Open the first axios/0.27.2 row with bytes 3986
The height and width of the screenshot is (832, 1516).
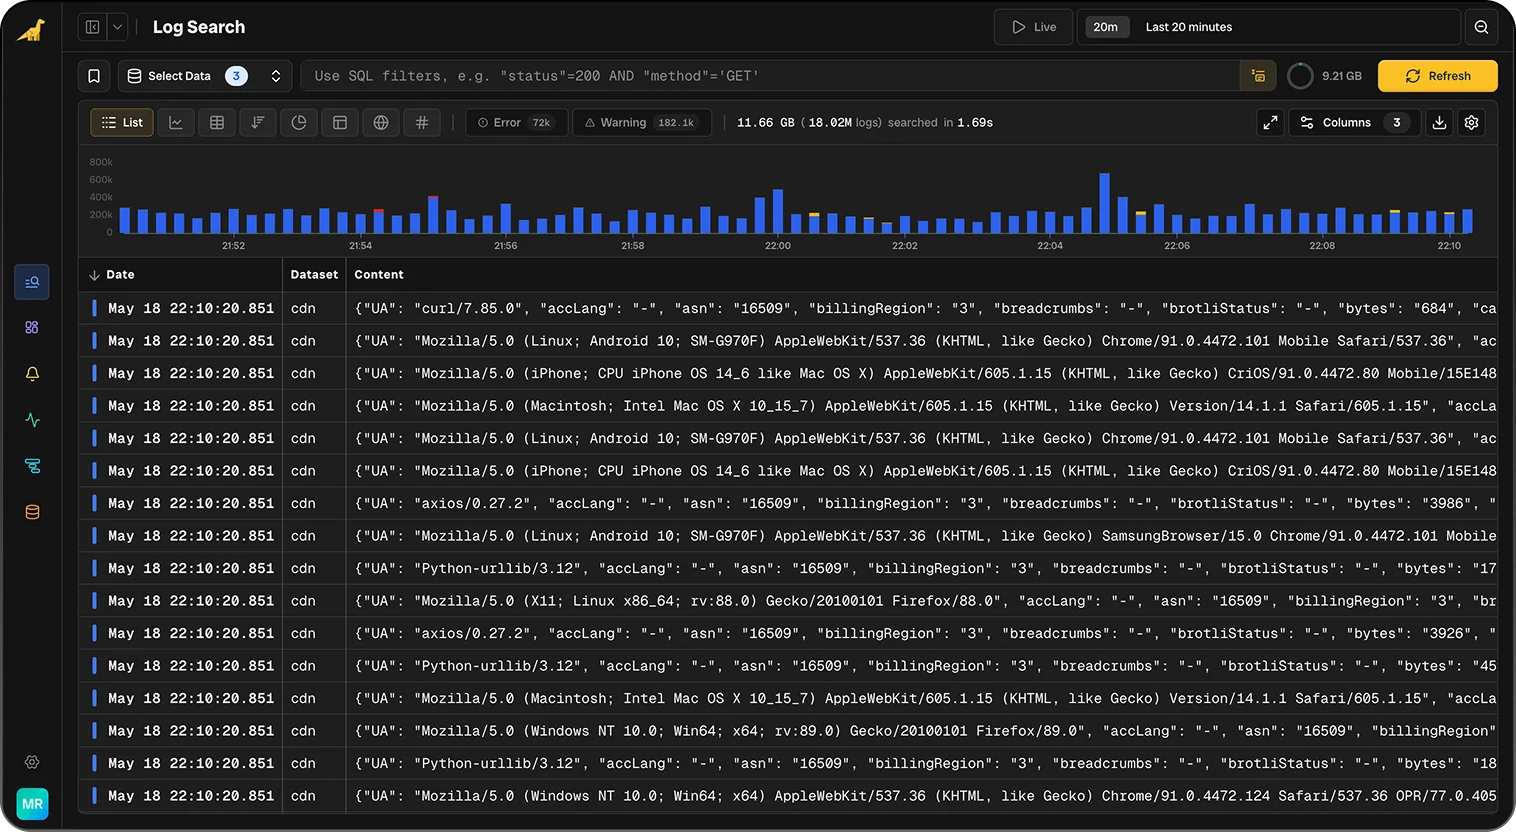pyautogui.click(x=788, y=503)
